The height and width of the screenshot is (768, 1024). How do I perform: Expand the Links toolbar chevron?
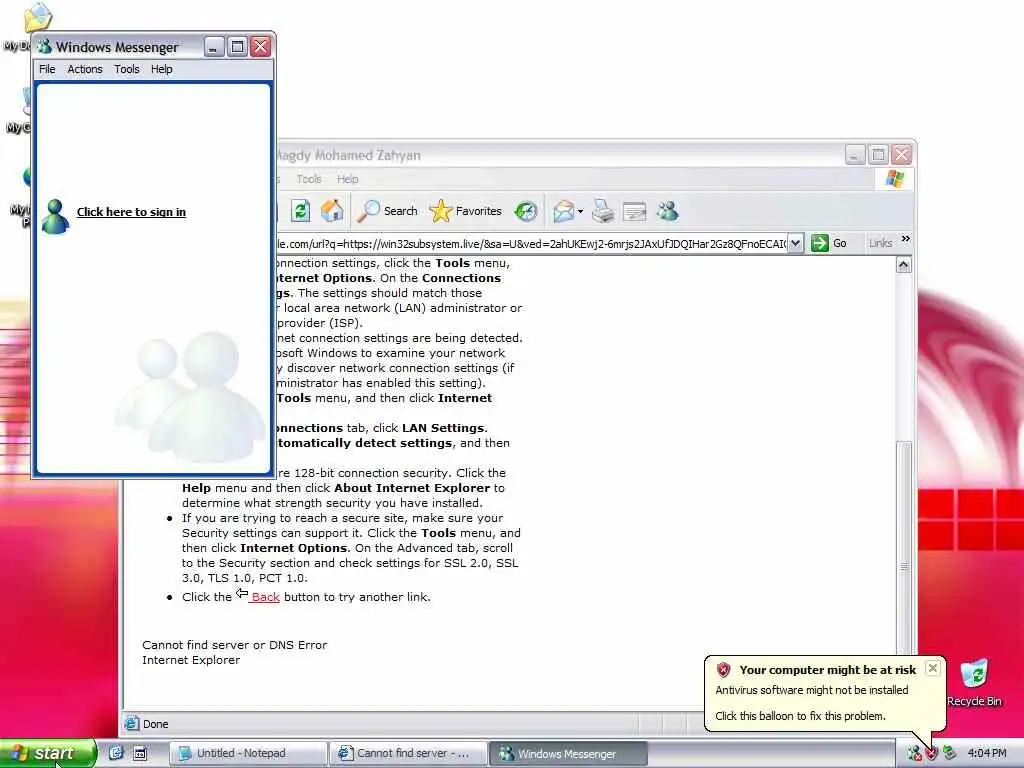tap(906, 239)
